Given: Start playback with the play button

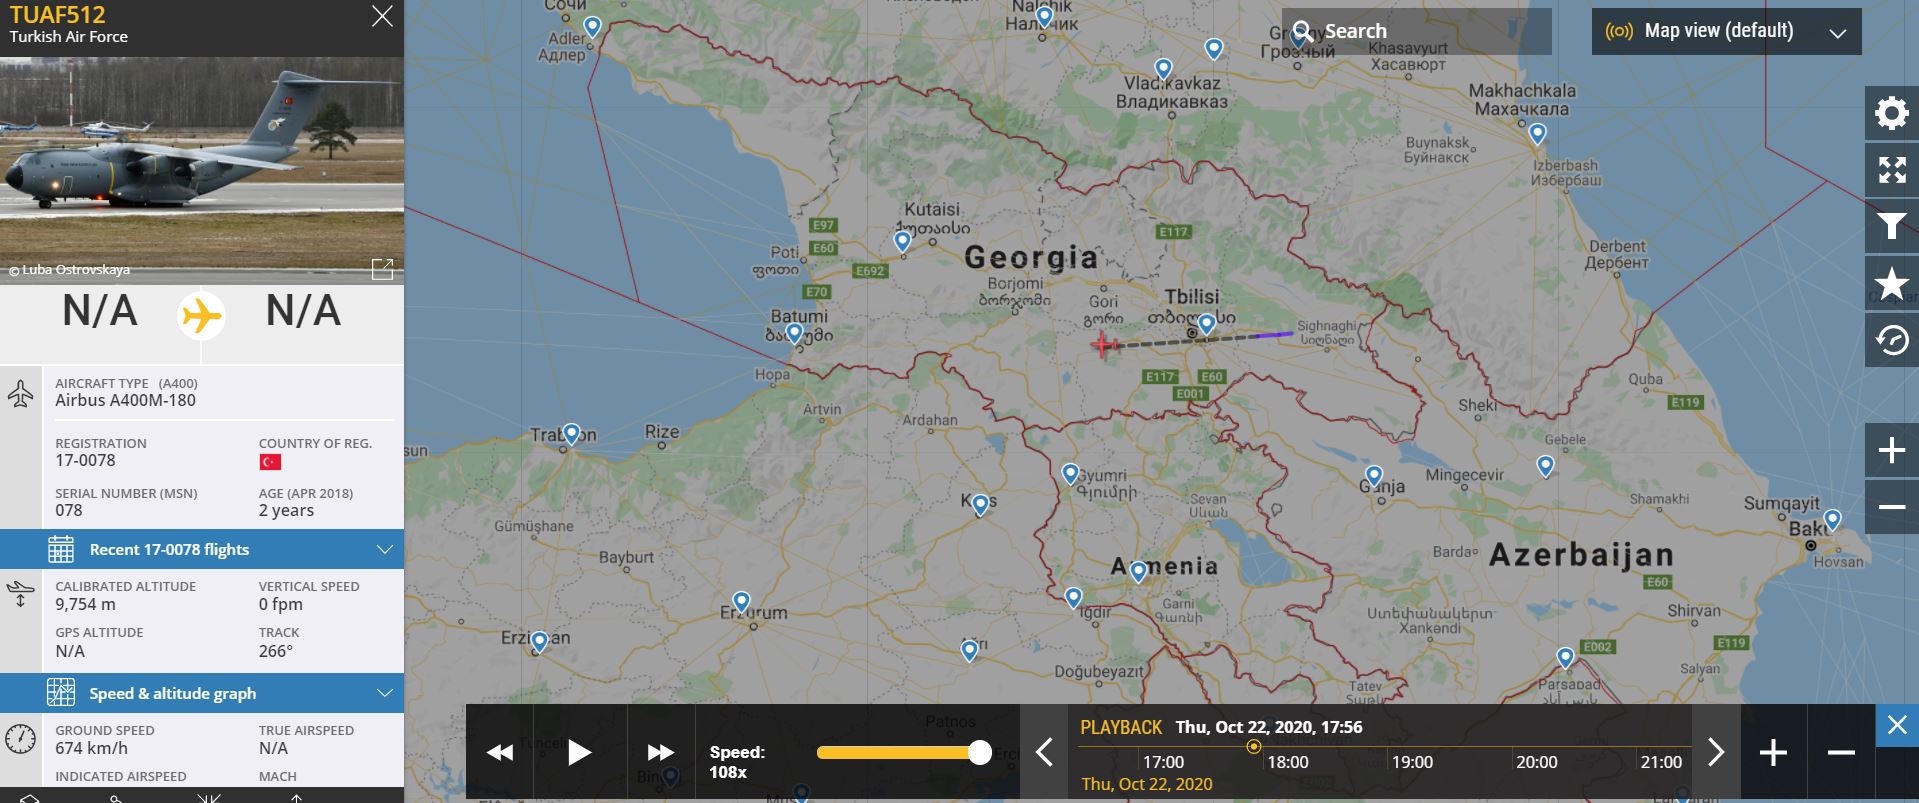Looking at the screenshot, I should click(579, 753).
